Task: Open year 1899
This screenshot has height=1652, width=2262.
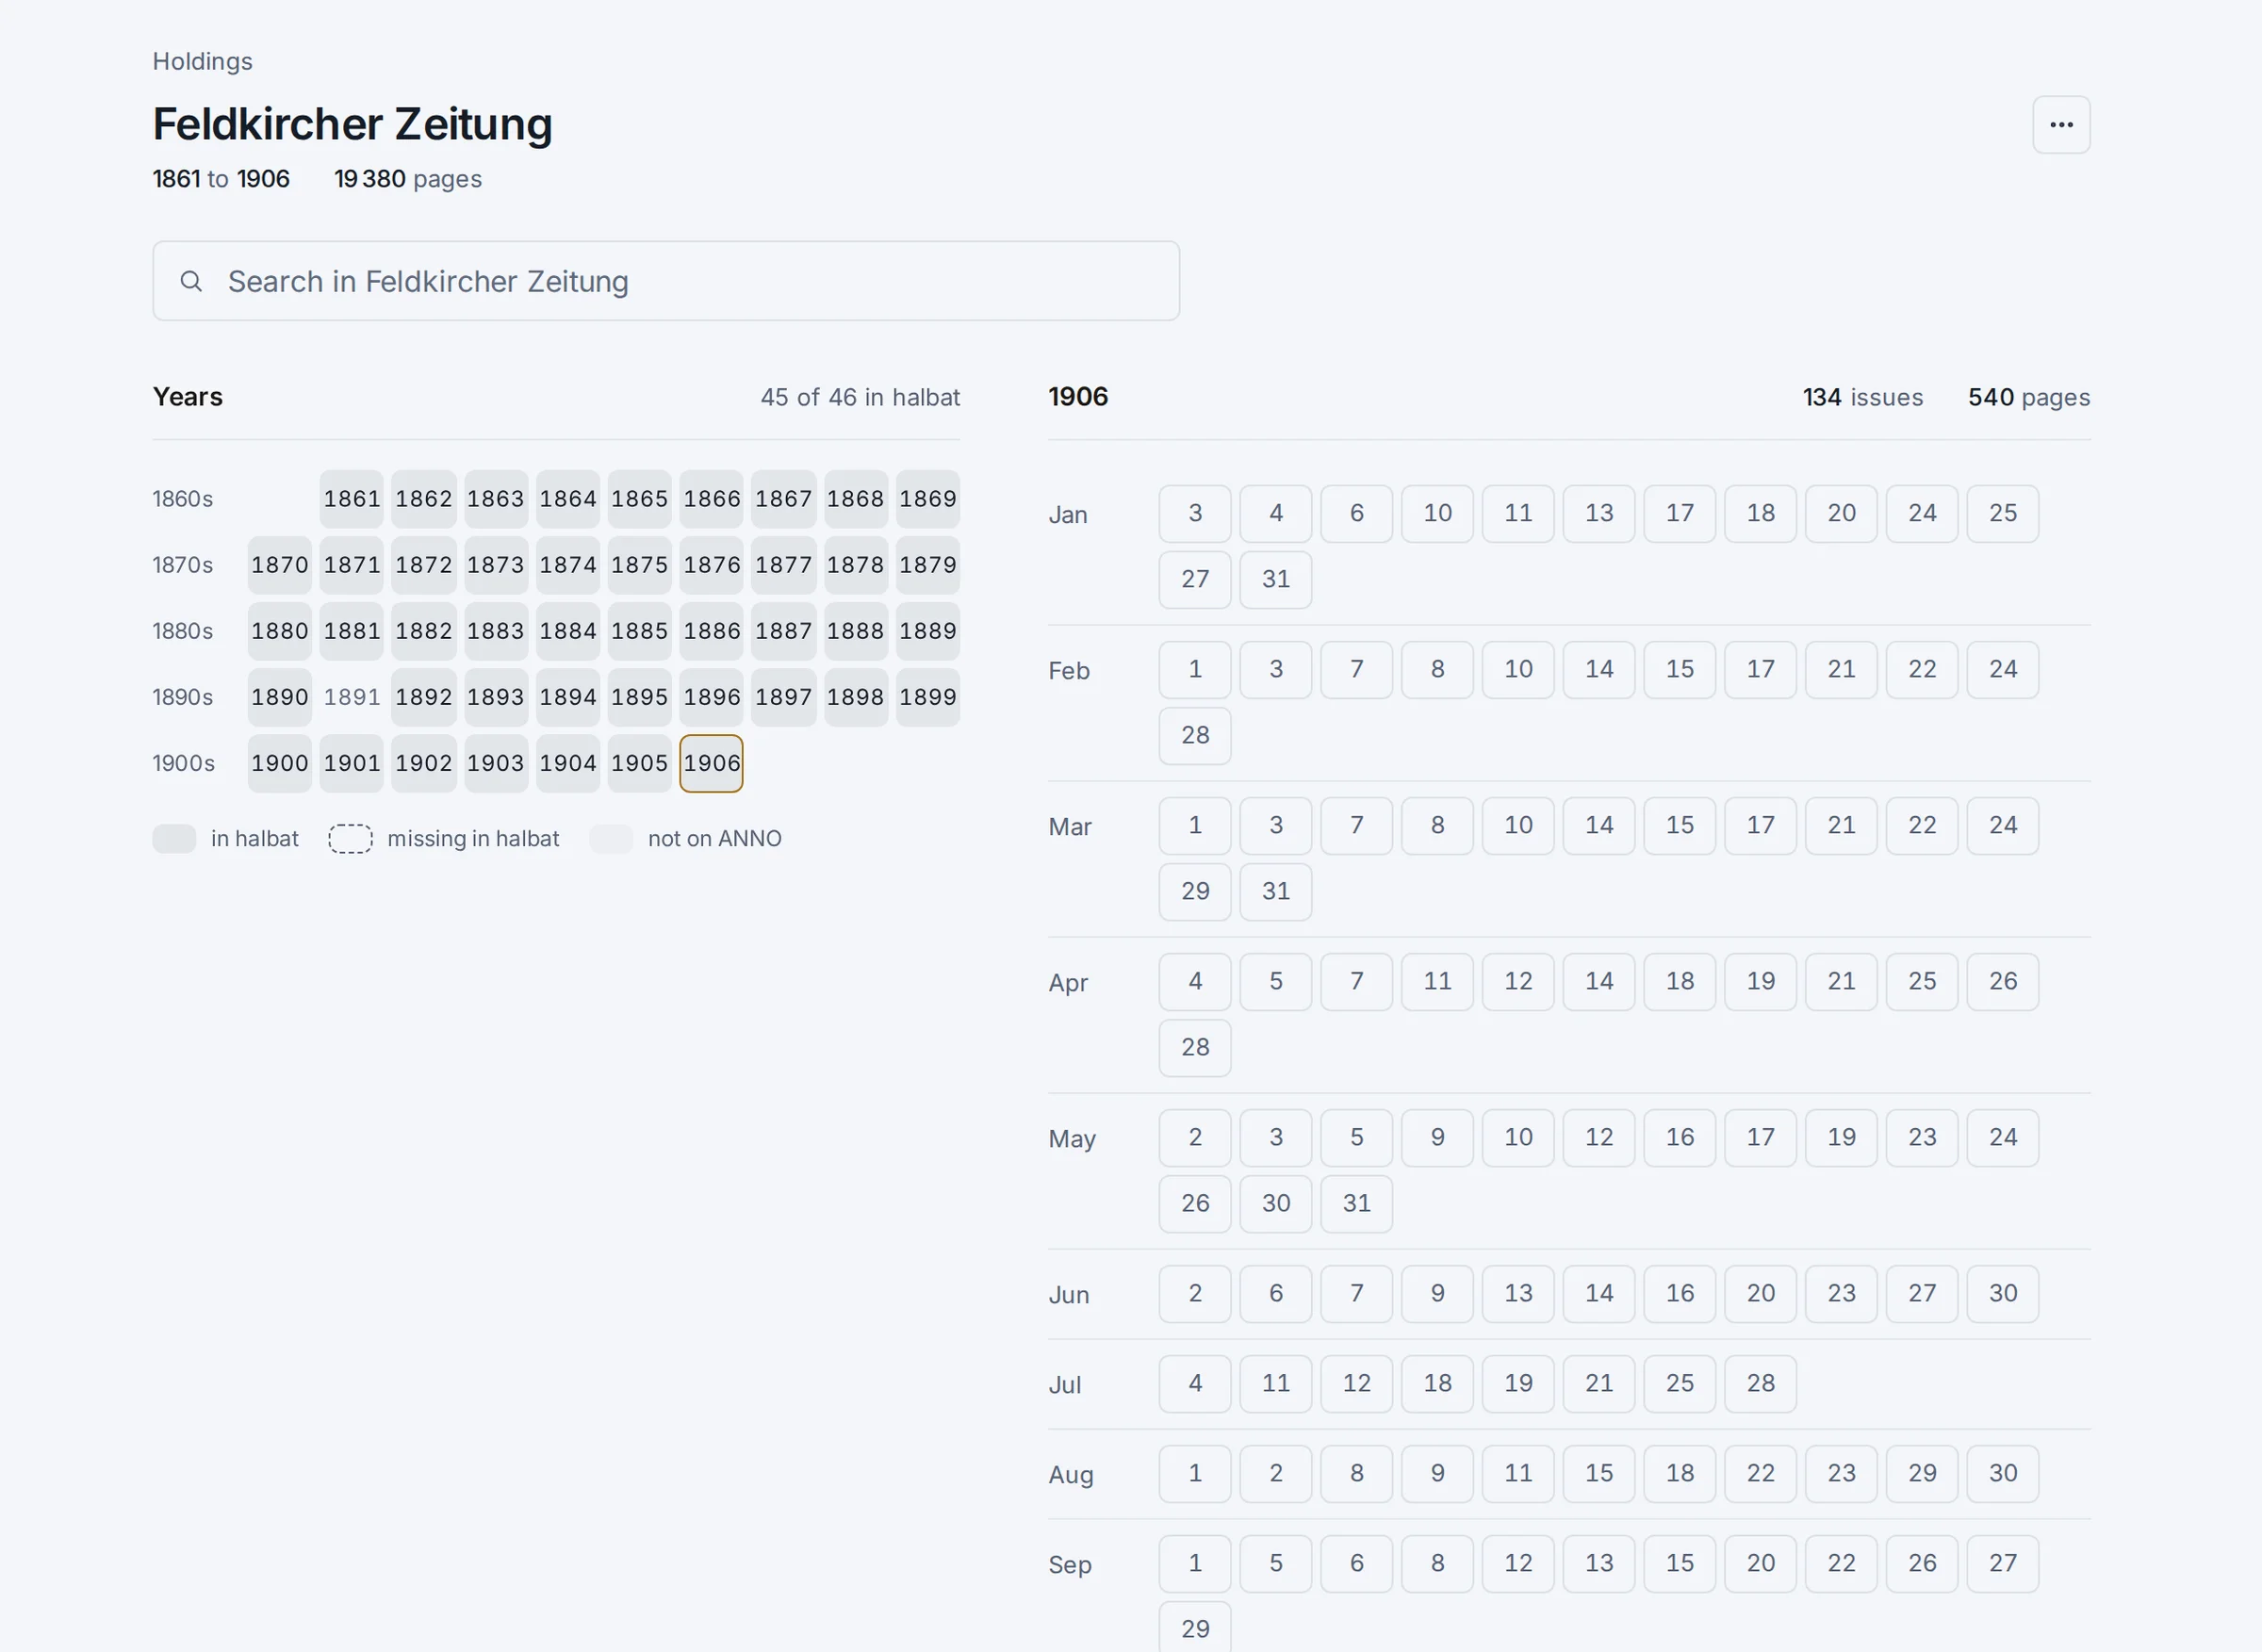Action: 928,697
